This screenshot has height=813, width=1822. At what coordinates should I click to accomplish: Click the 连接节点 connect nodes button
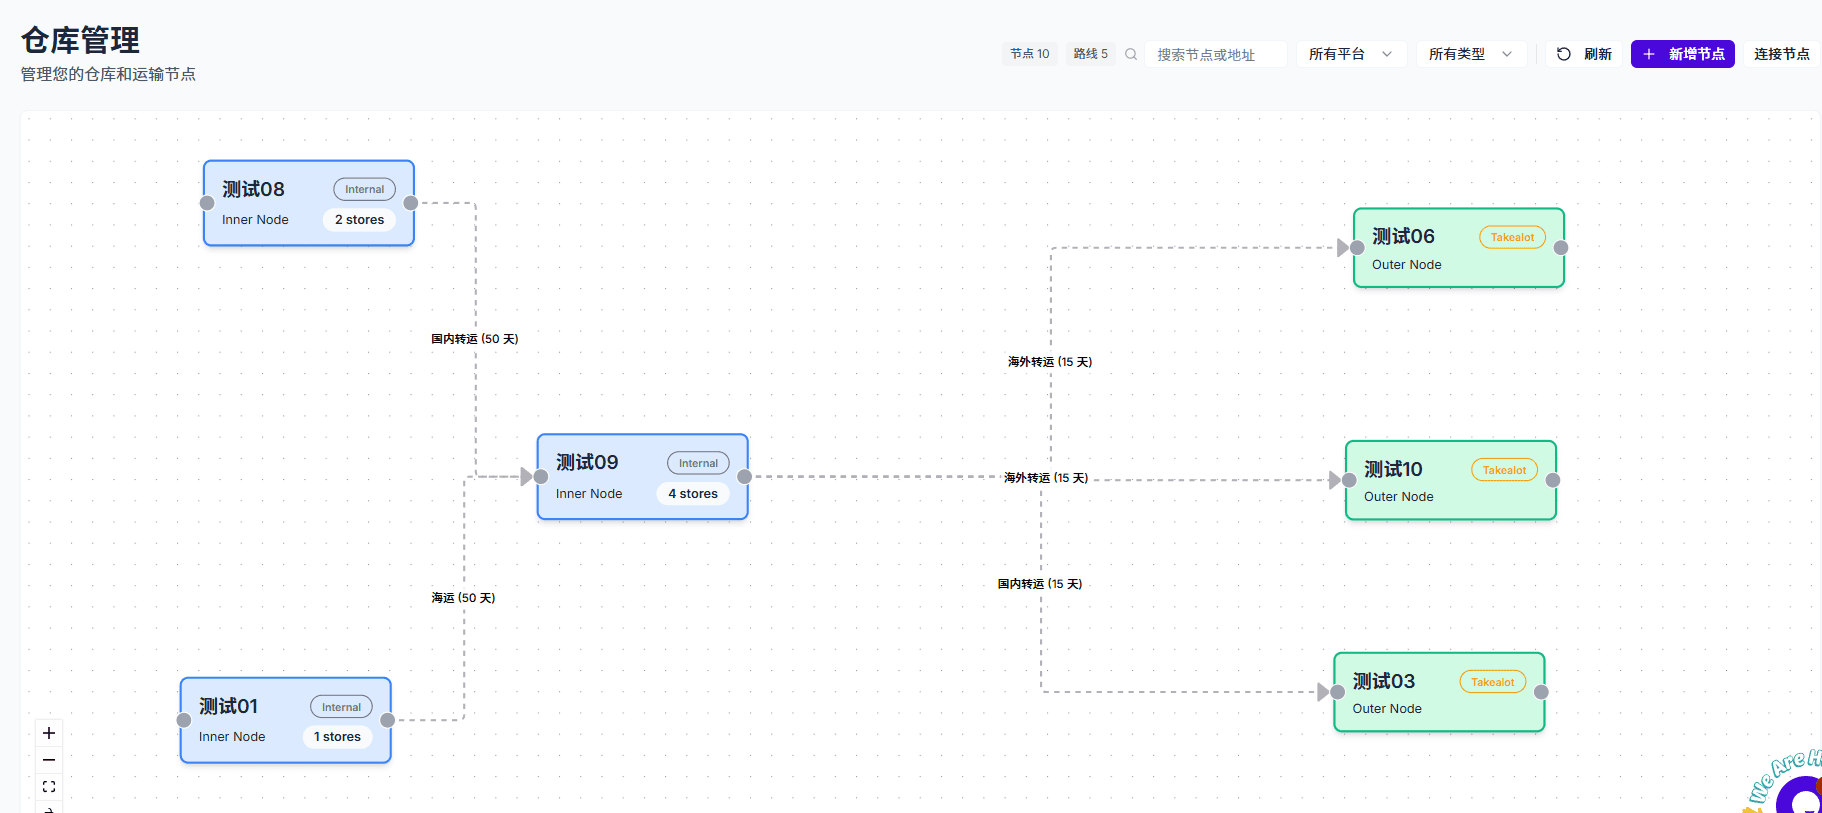click(x=1781, y=54)
